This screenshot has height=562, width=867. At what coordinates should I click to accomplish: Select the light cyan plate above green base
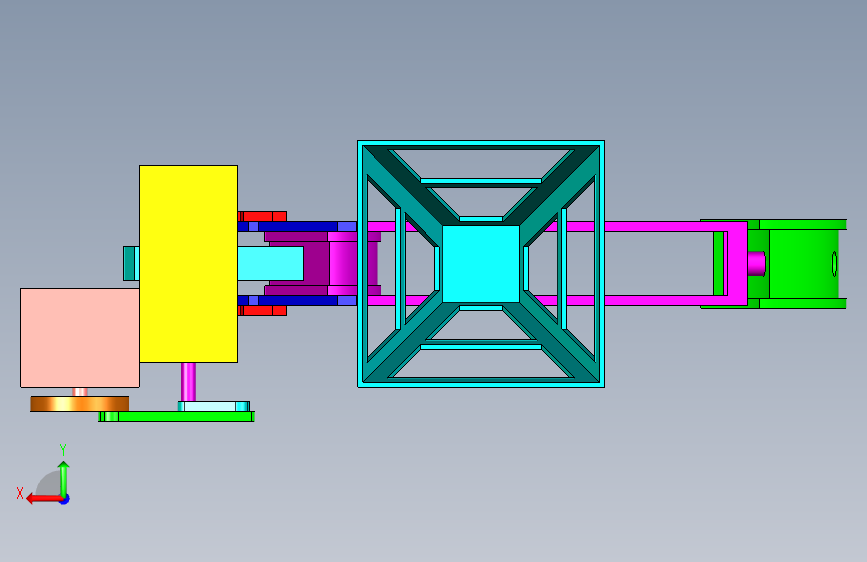pos(214,407)
